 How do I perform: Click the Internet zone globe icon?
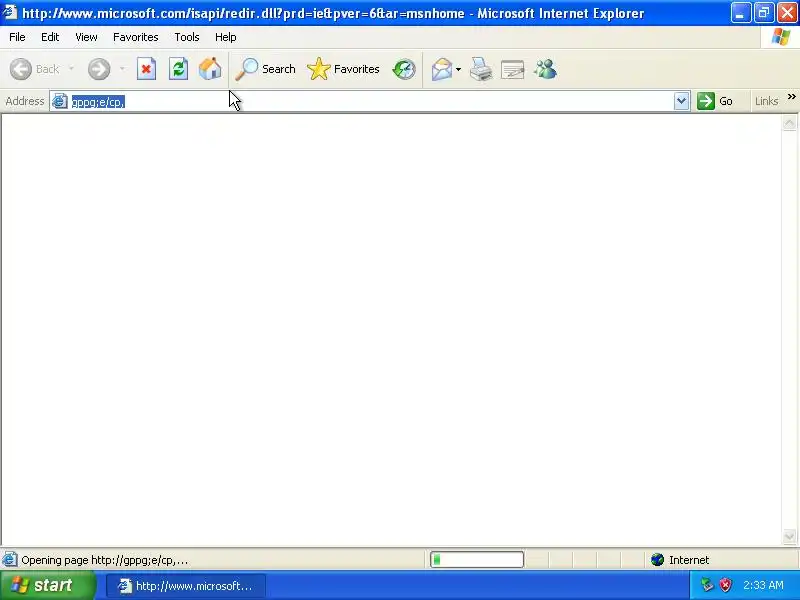[x=658, y=560]
